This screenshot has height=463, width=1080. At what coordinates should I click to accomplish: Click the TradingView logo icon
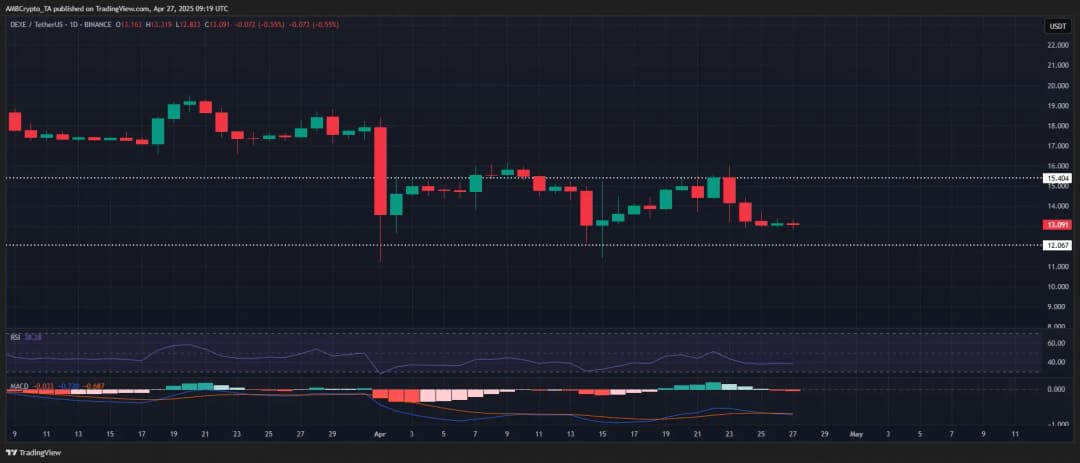12,451
